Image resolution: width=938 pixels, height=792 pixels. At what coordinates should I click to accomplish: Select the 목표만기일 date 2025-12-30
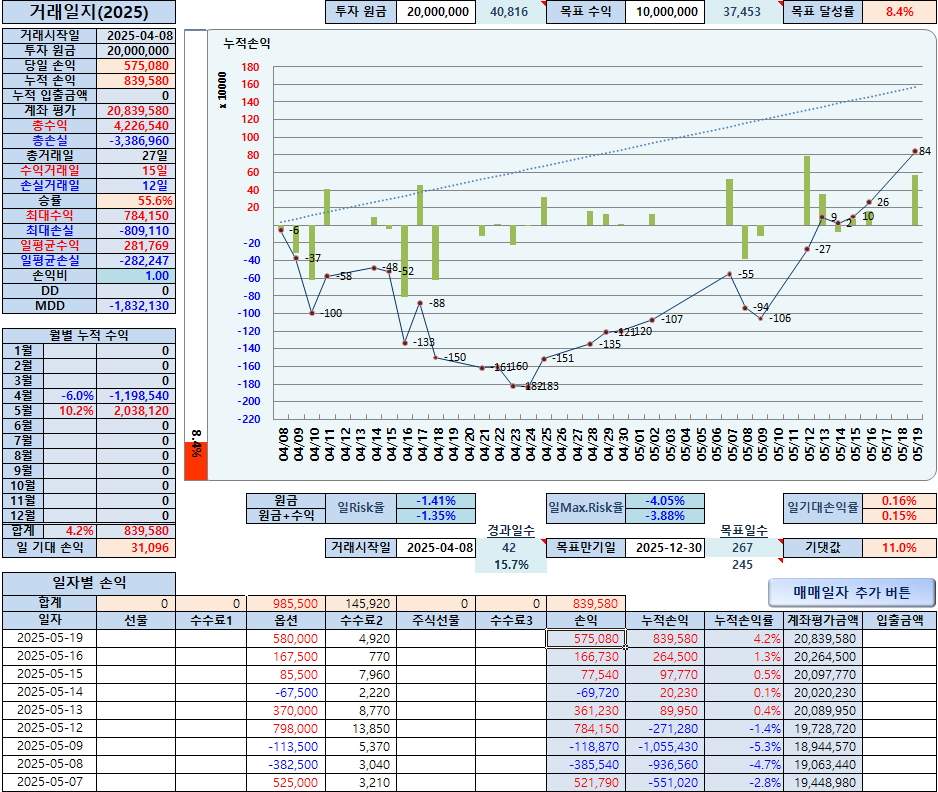[665, 547]
